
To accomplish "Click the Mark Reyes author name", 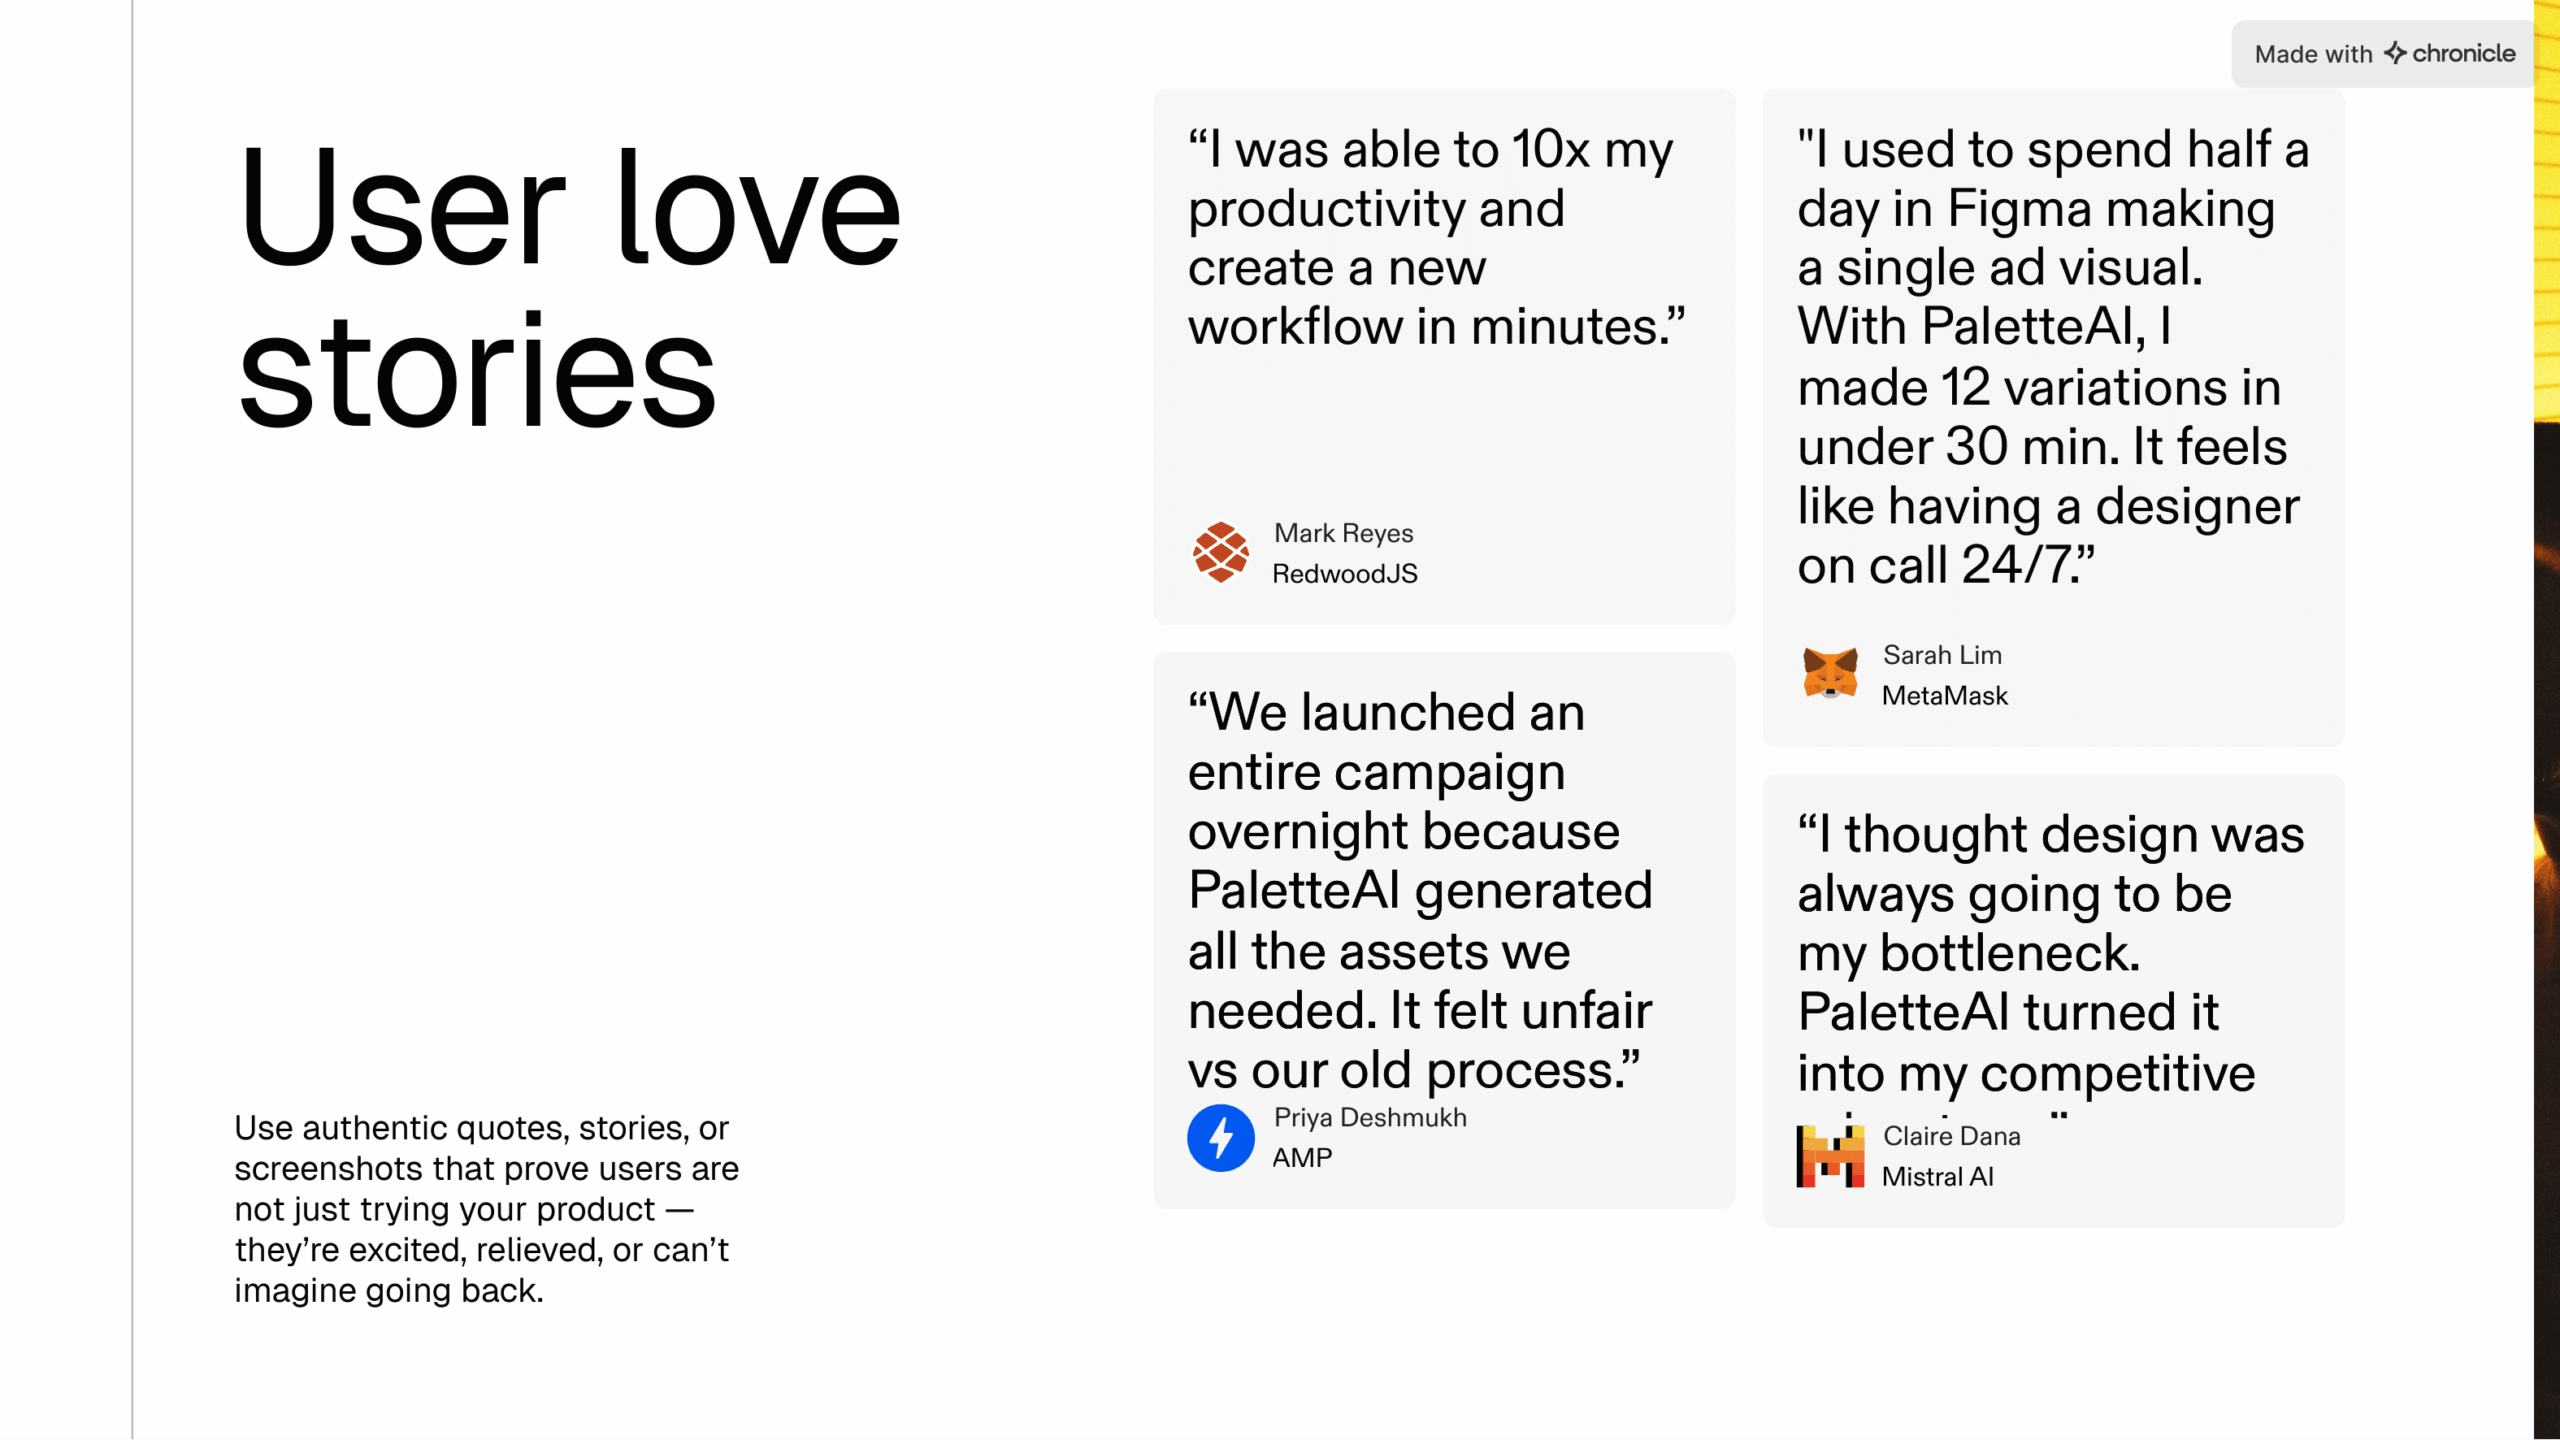I will point(1343,533).
